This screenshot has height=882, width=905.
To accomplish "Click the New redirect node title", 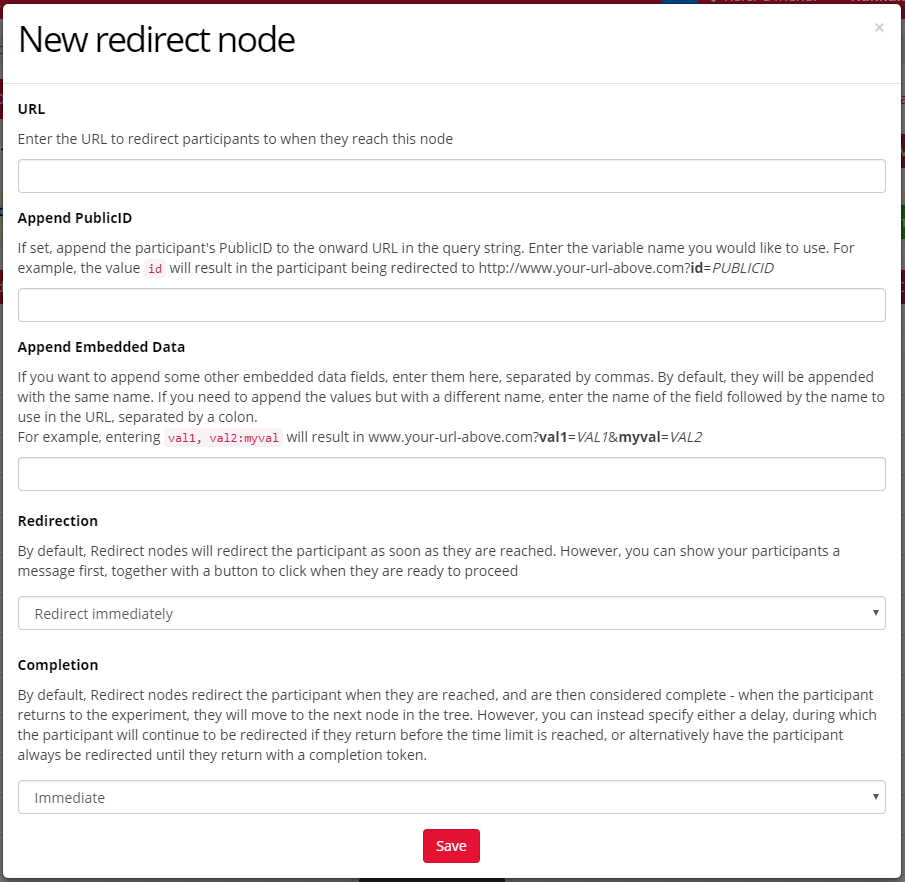I will [x=157, y=40].
